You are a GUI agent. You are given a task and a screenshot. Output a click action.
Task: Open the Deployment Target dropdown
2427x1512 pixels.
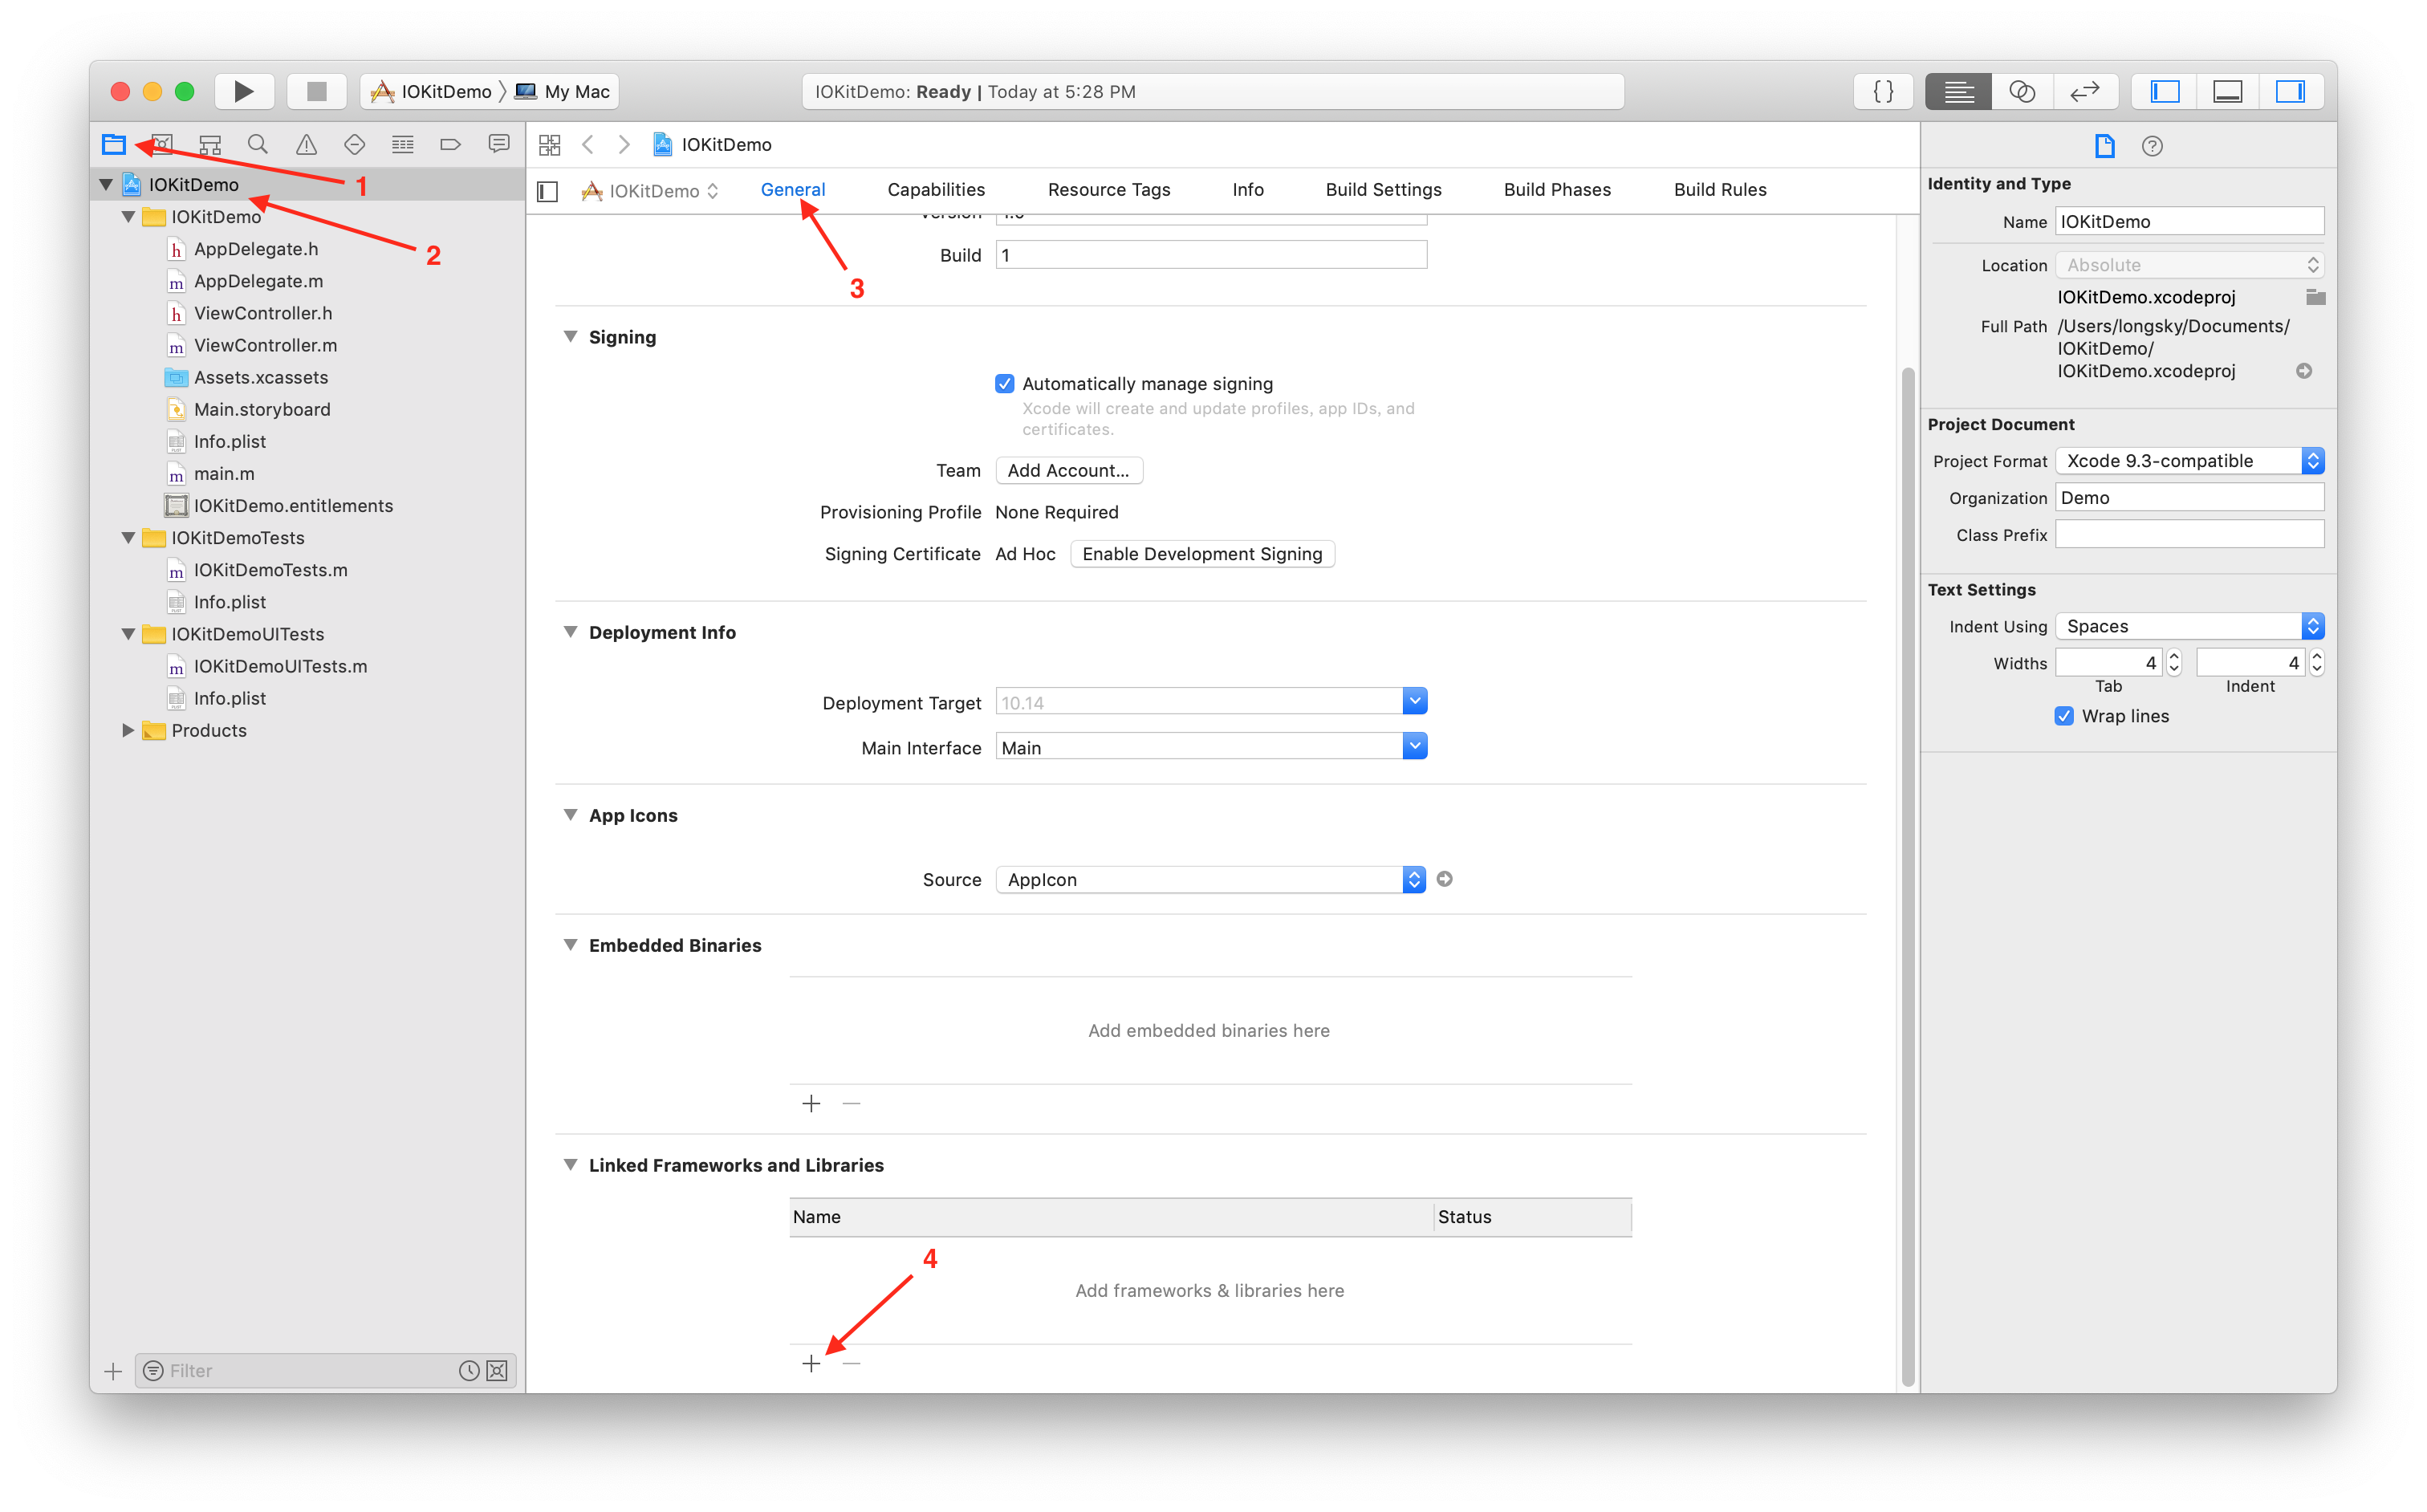[1414, 702]
